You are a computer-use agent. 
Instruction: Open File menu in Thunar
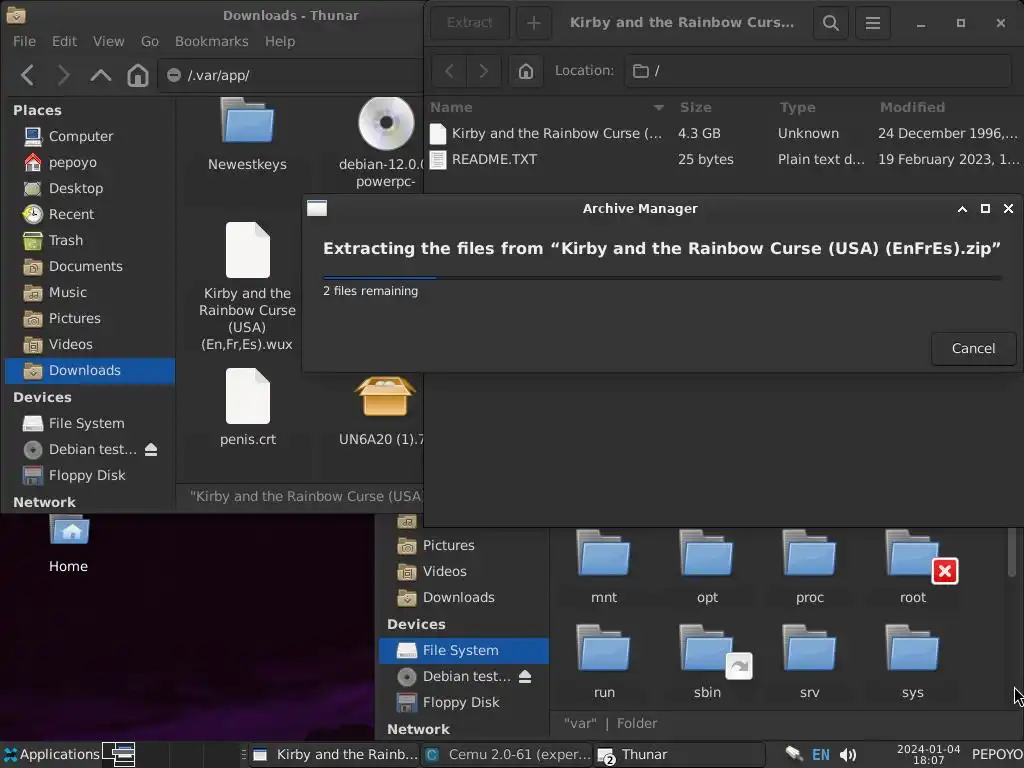tap(24, 41)
